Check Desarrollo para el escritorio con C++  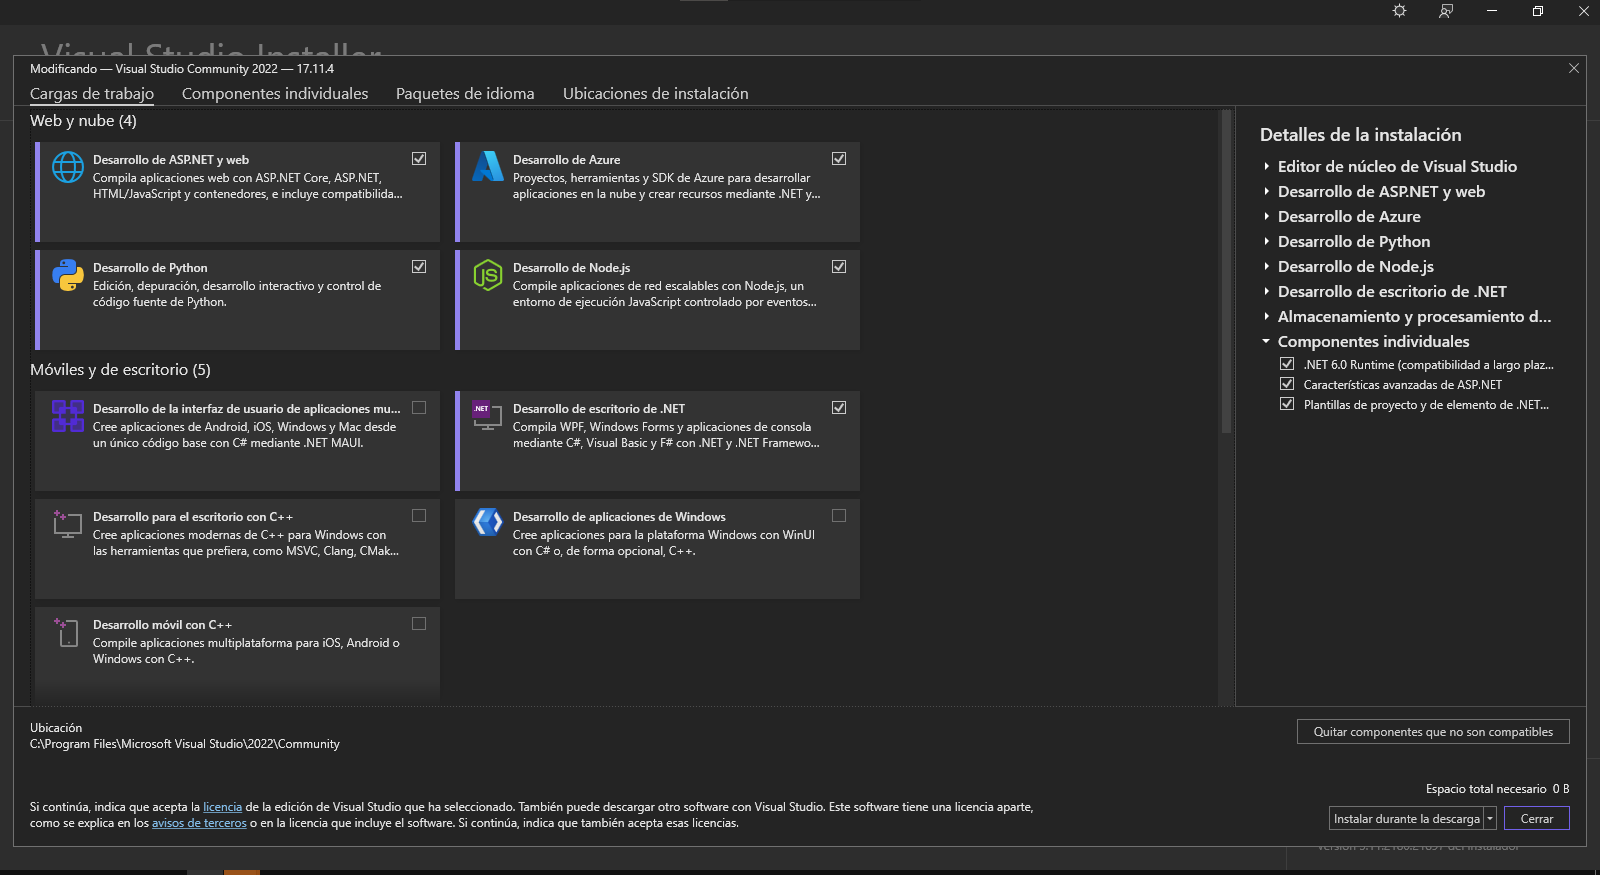[x=419, y=515]
